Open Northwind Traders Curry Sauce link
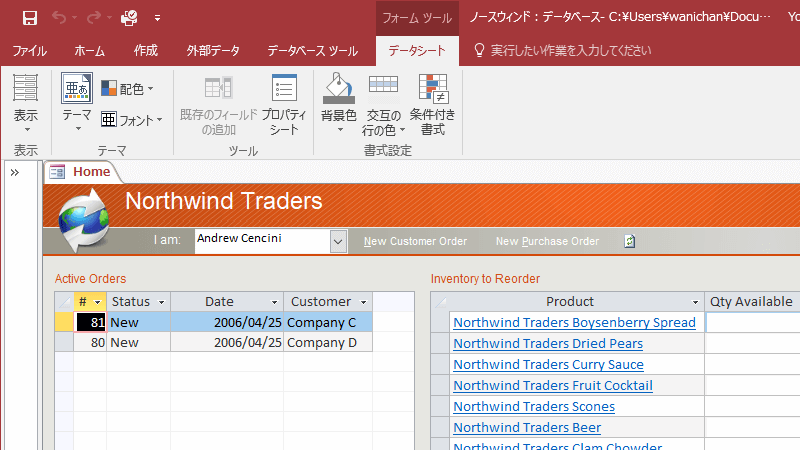Viewport: 800px width, 450px height. pyautogui.click(x=548, y=364)
